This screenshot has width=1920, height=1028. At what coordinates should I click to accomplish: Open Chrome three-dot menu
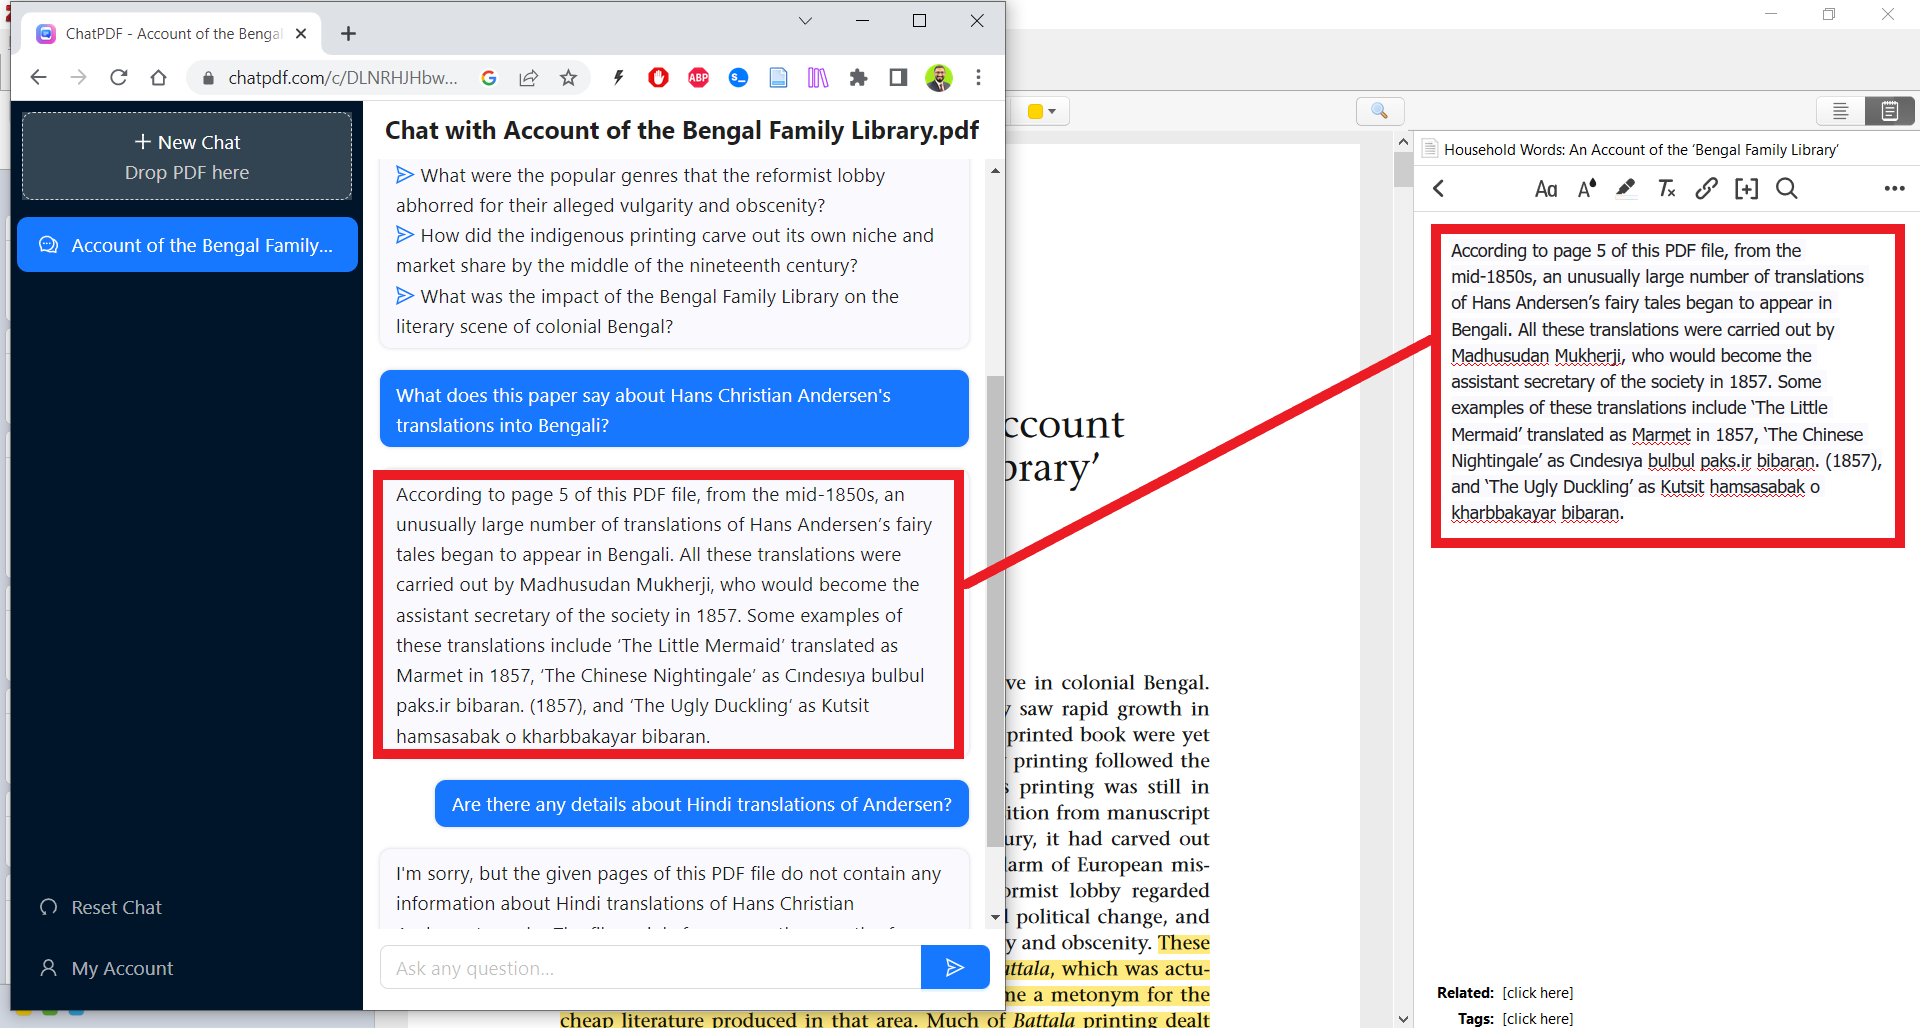(x=978, y=78)
